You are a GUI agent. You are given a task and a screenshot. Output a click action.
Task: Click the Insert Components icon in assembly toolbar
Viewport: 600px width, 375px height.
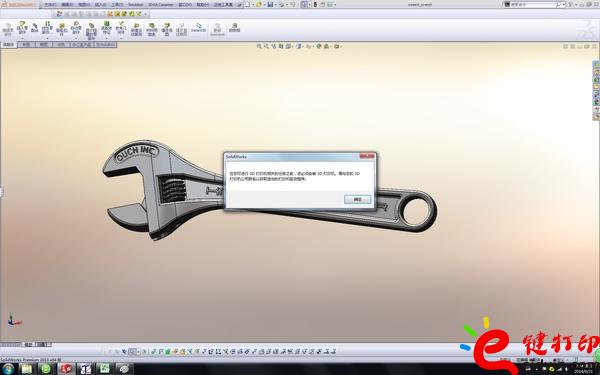pyautogui.click(x=22, y=28)
